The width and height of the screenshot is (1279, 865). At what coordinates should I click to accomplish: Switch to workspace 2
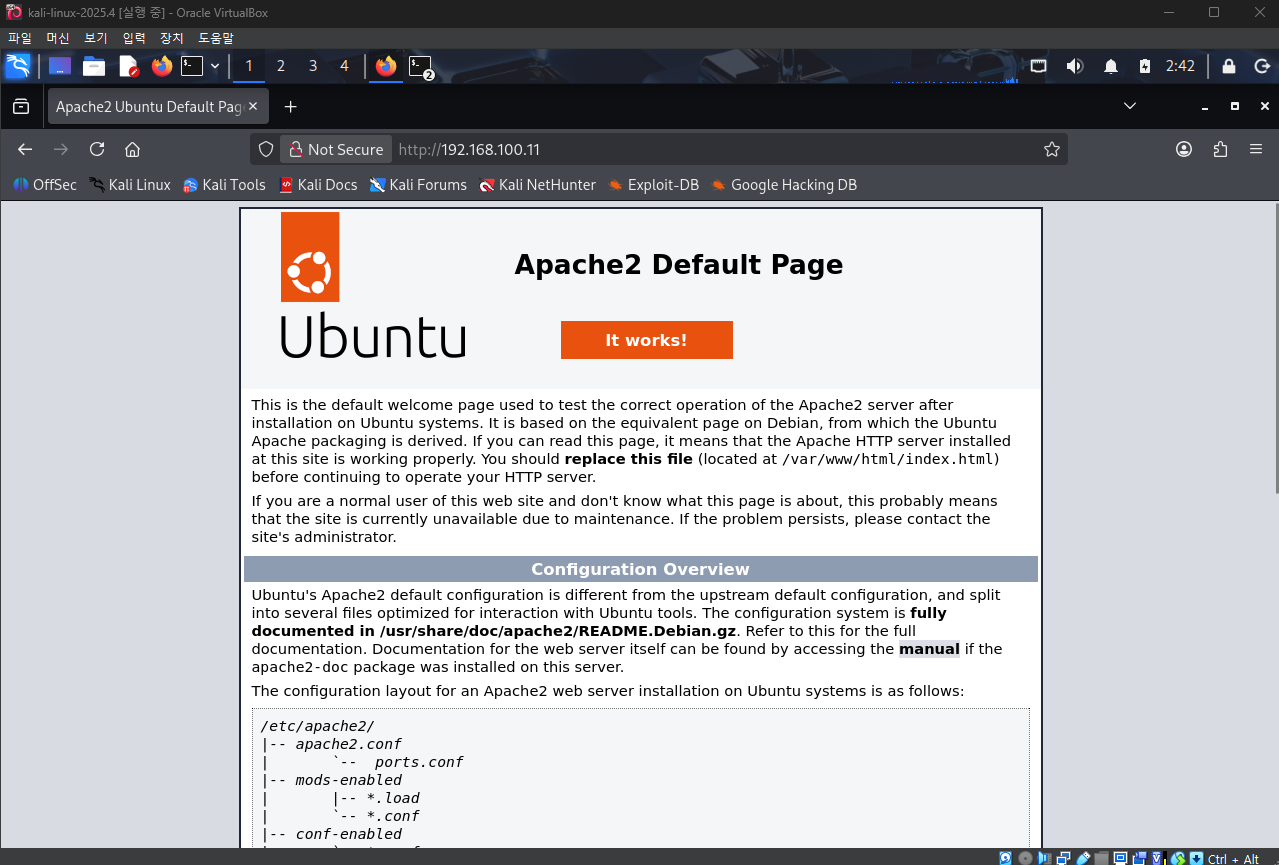tap(281, 66)
